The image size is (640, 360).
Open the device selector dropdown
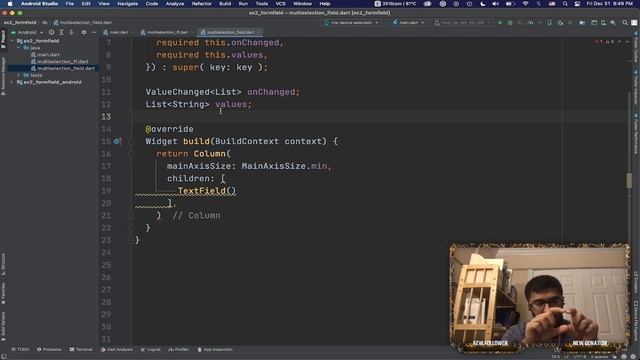351,23
